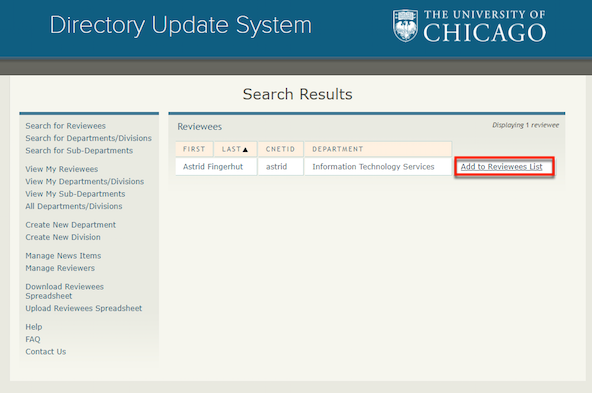Select Create New Department
Screen dimensions: 592x393
(71, 225)
